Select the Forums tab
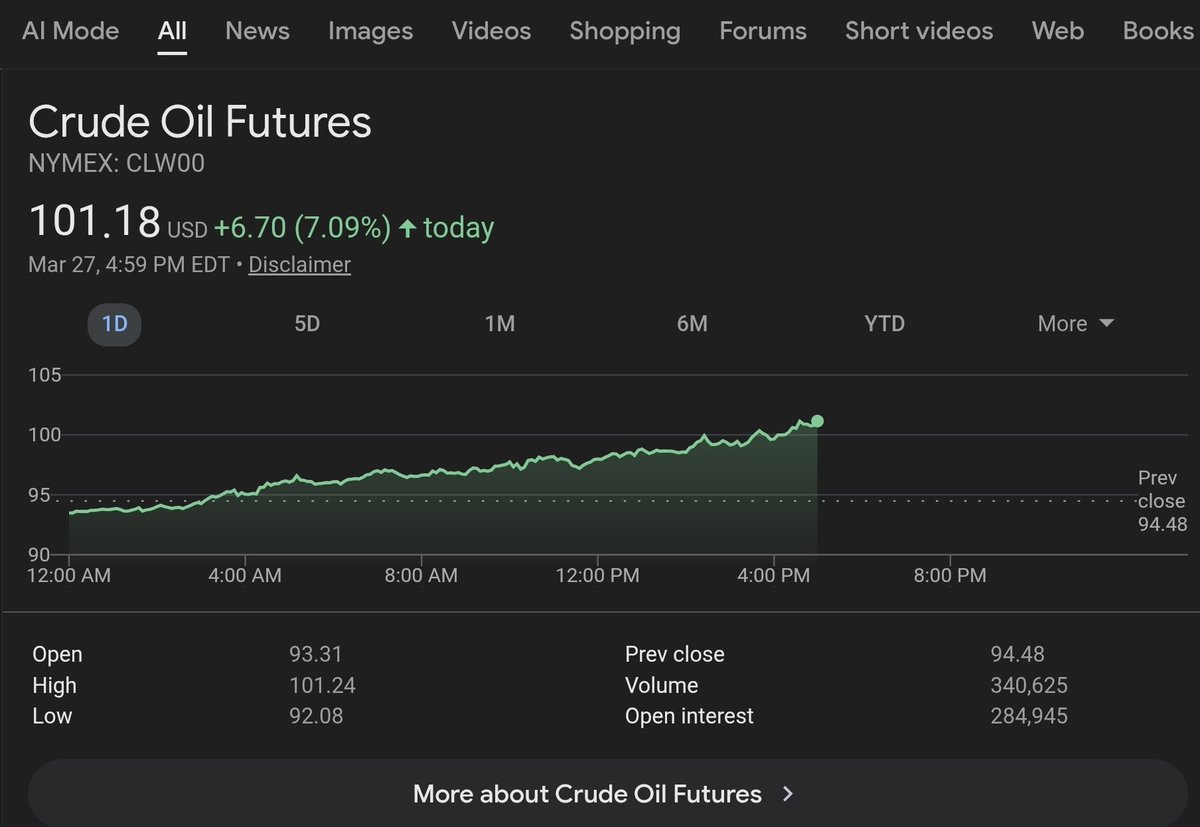 pyautogui.click(x=762, y=31)
